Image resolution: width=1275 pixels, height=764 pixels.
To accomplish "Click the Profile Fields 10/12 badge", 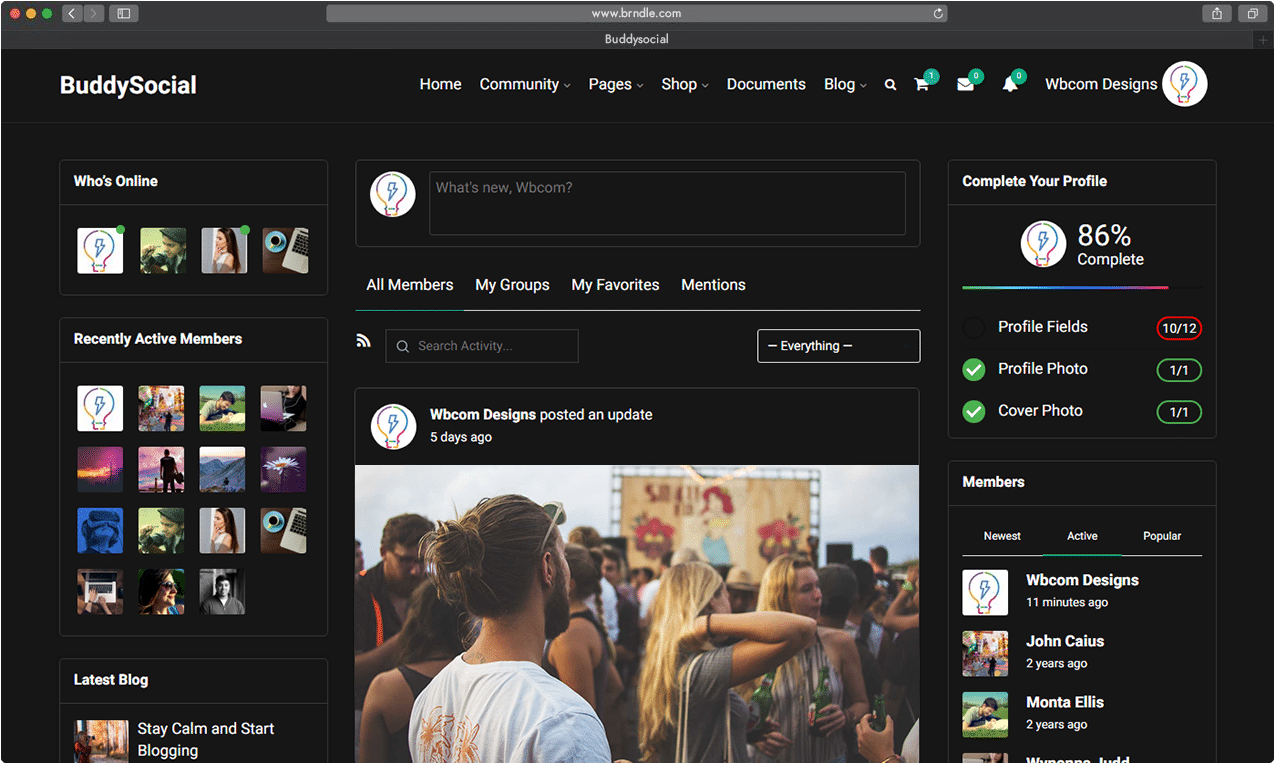I will (1179, 328).
